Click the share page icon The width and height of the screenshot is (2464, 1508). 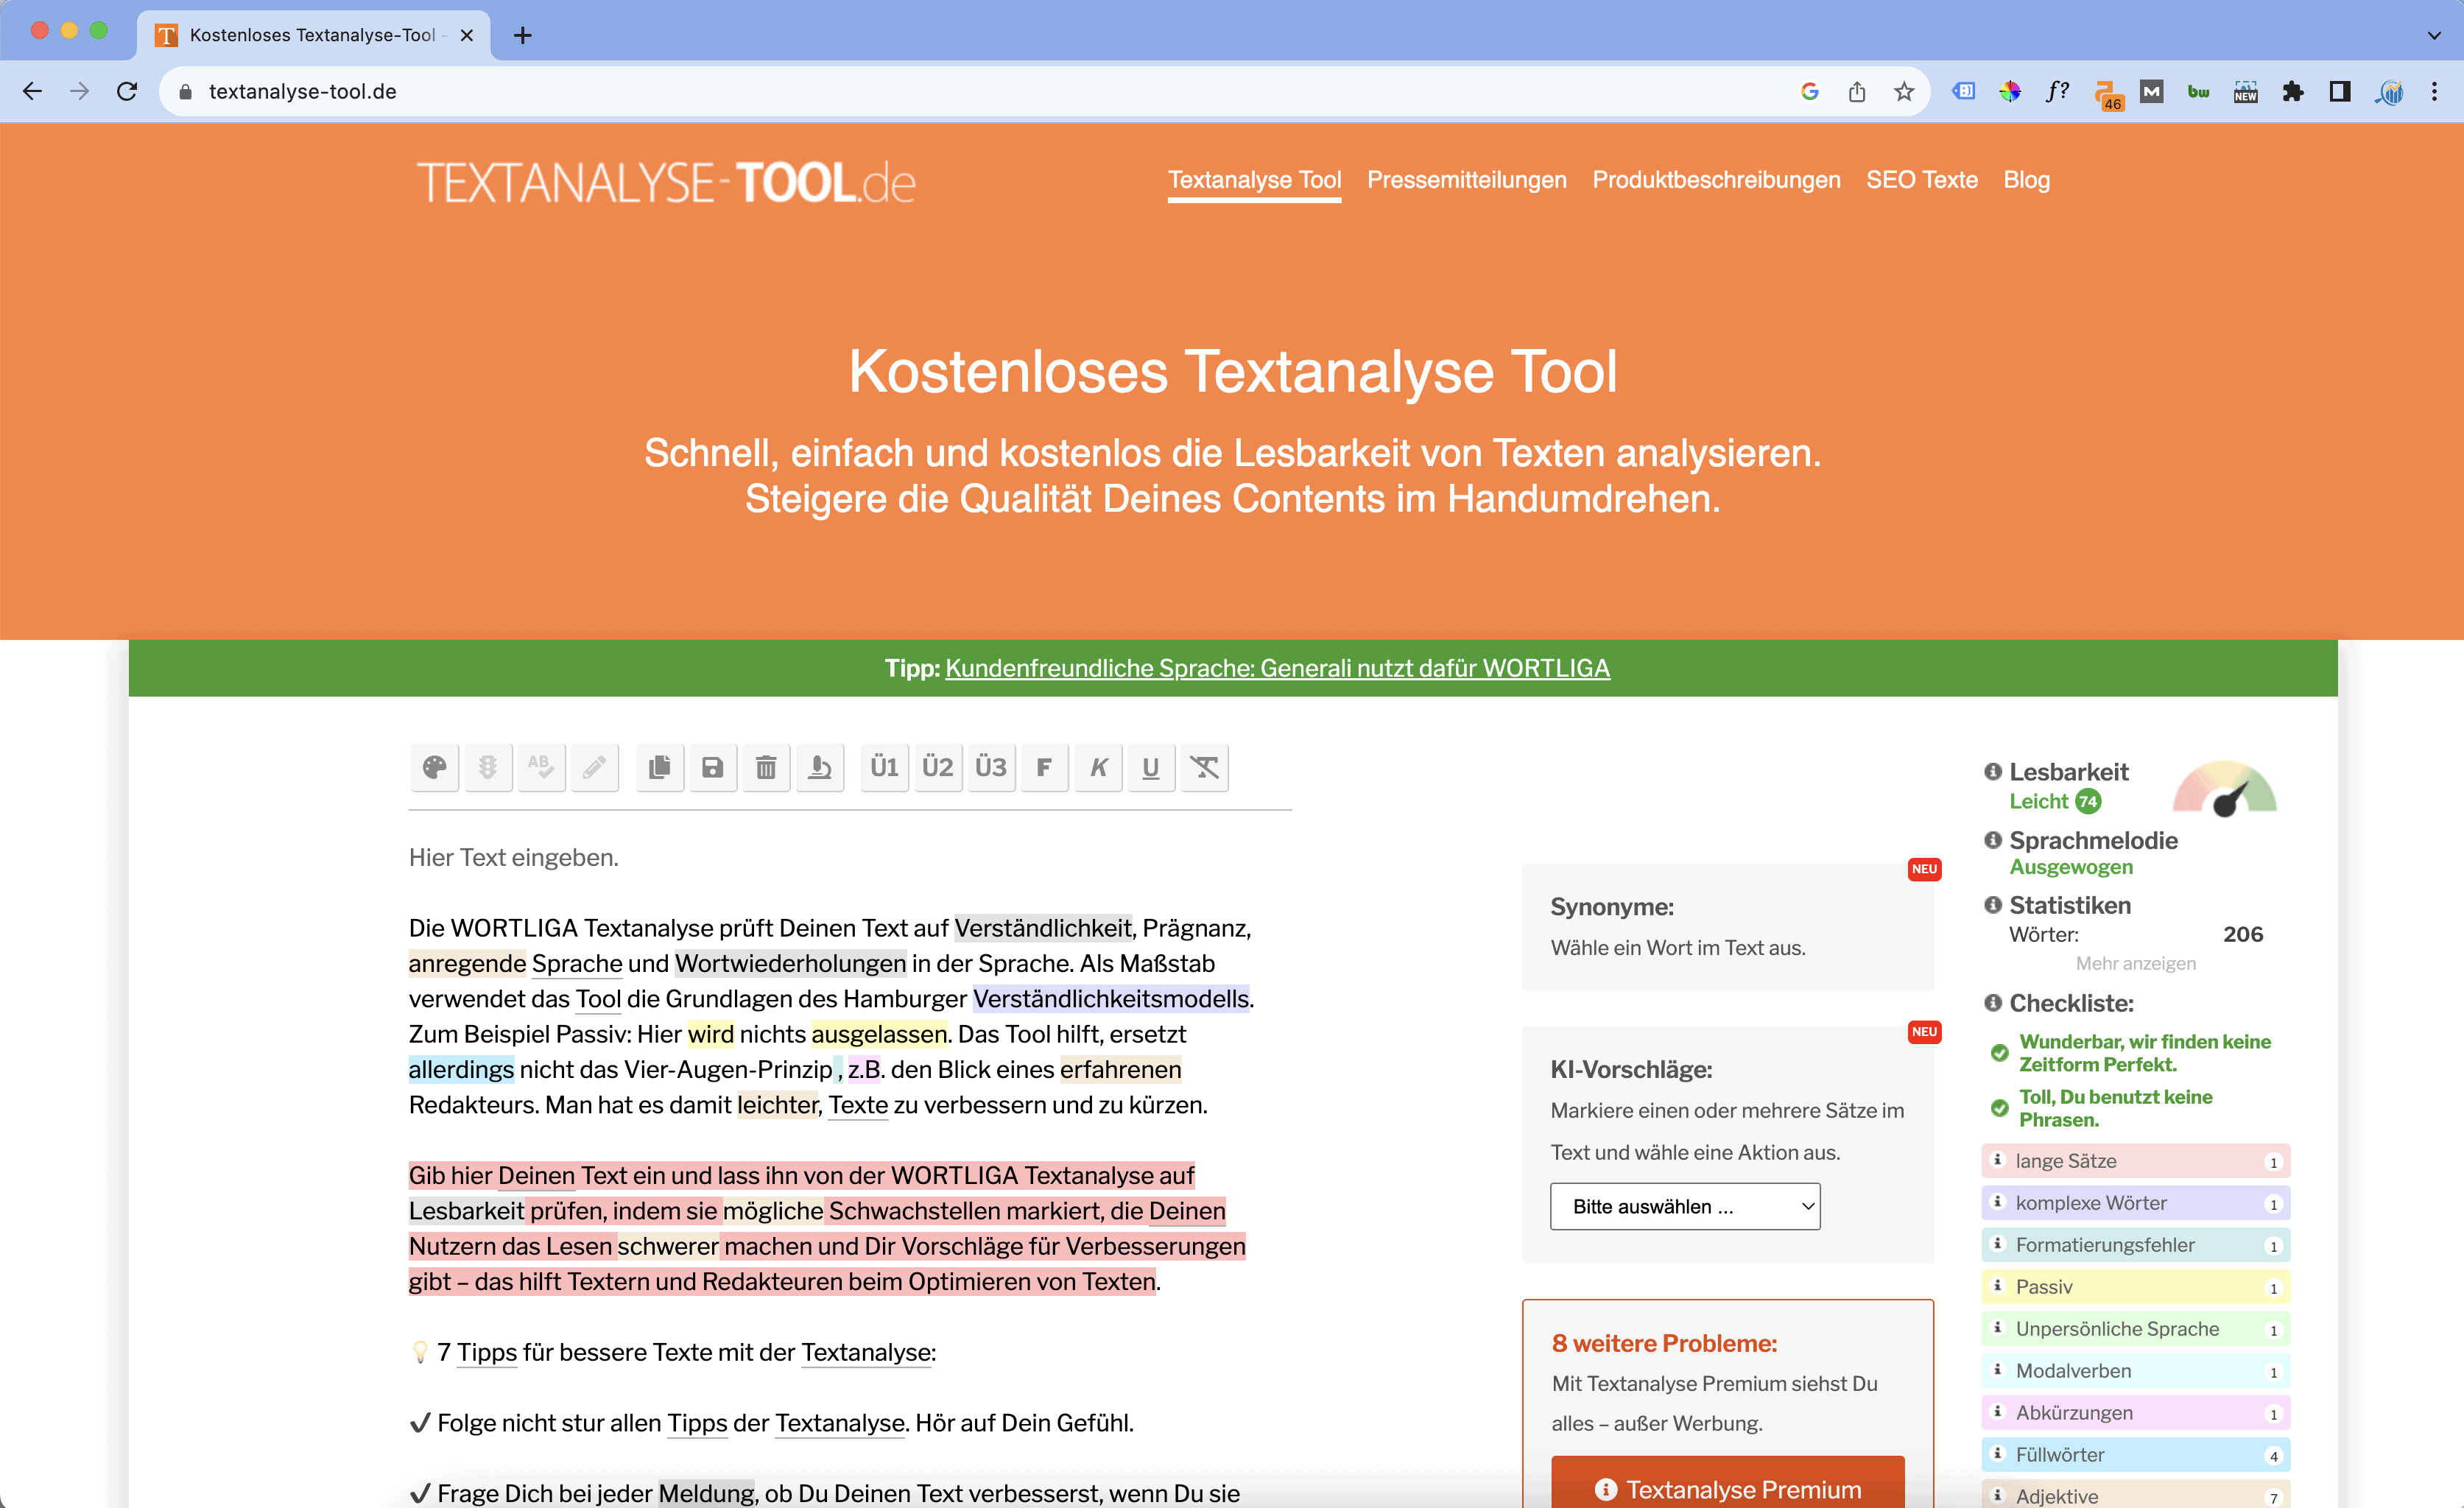[1857, 91]
